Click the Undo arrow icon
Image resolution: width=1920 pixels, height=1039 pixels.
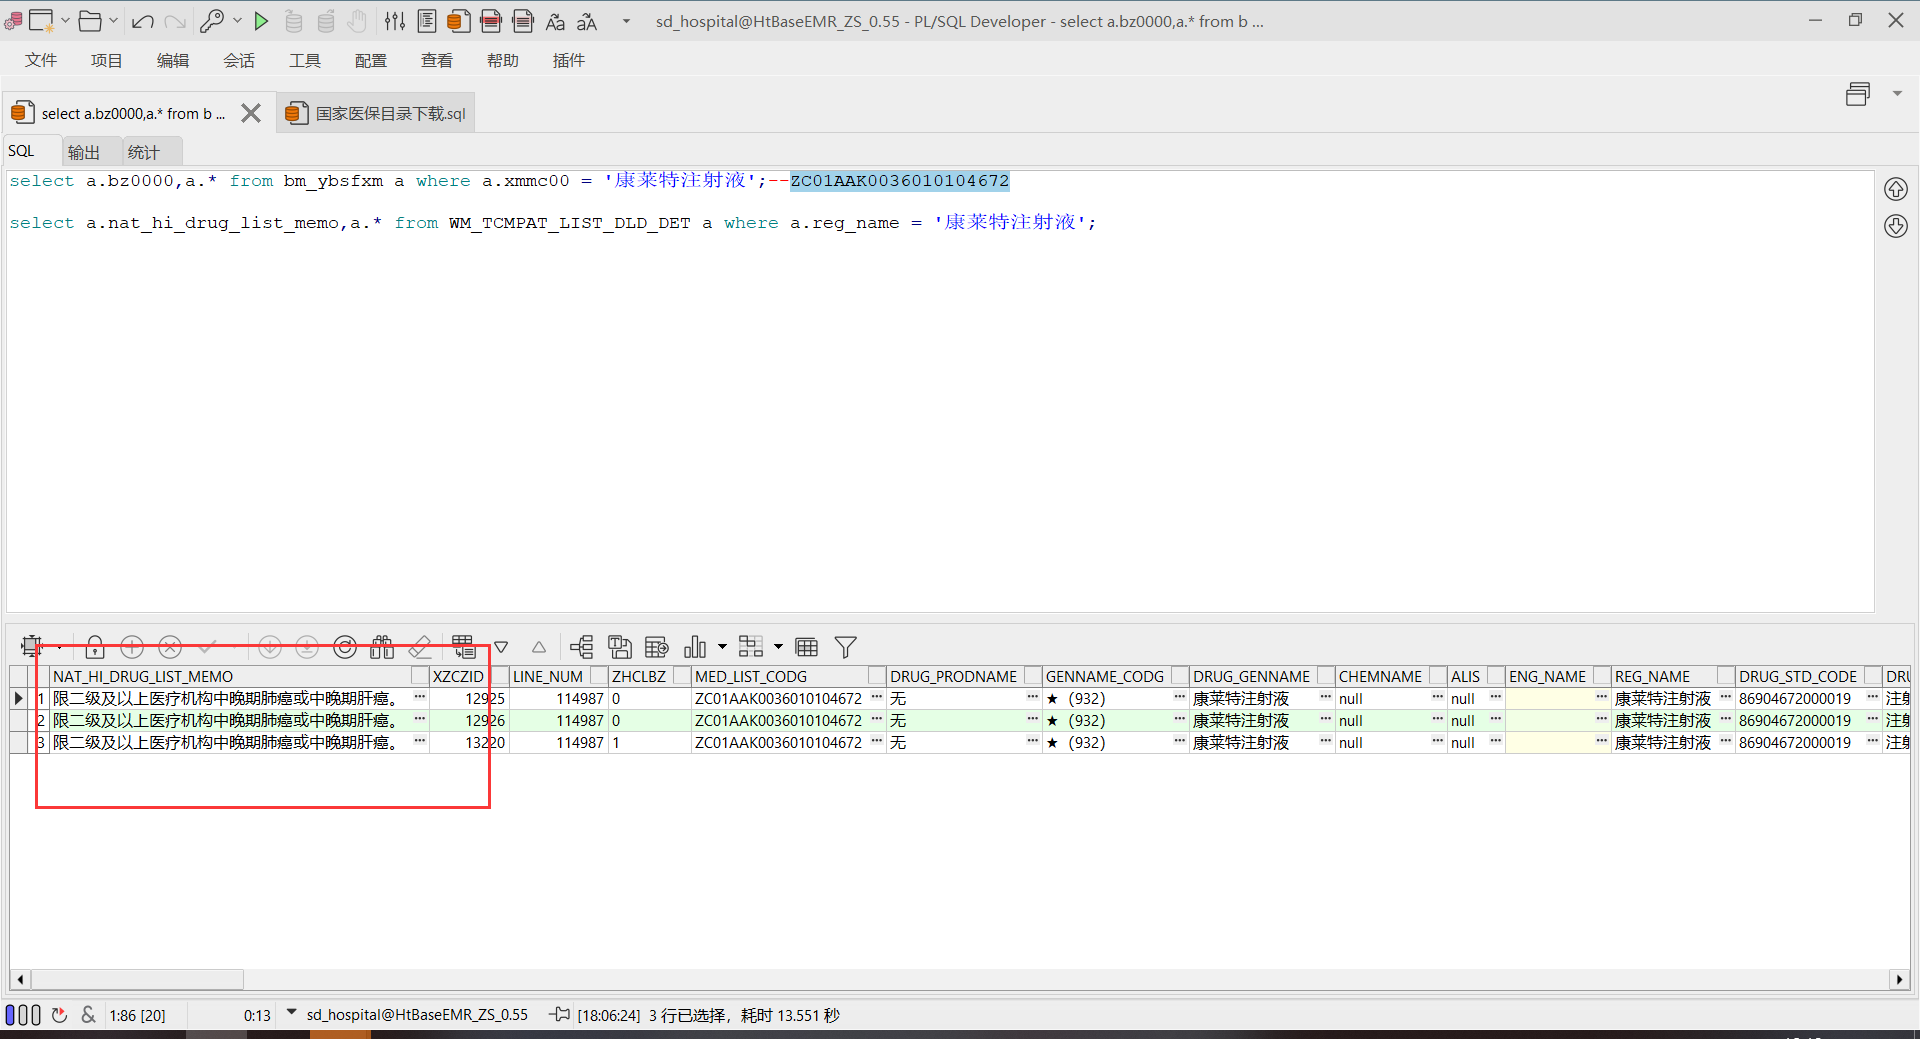[x=142, y=21]
